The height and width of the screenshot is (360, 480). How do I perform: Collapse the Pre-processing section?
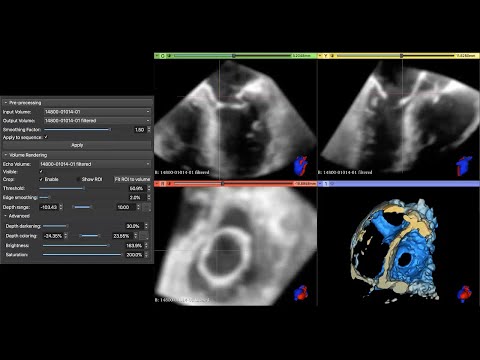coord(6,103)
